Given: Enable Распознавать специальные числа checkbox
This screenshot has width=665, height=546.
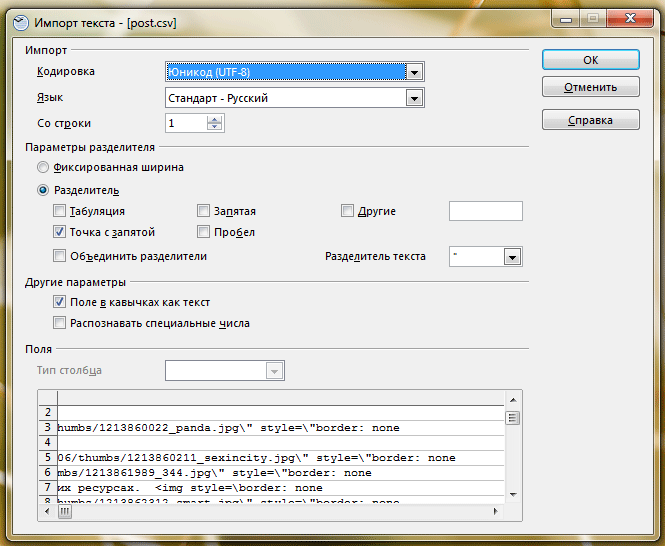Looking at the screenshot, I should click(x=60, y=323).
